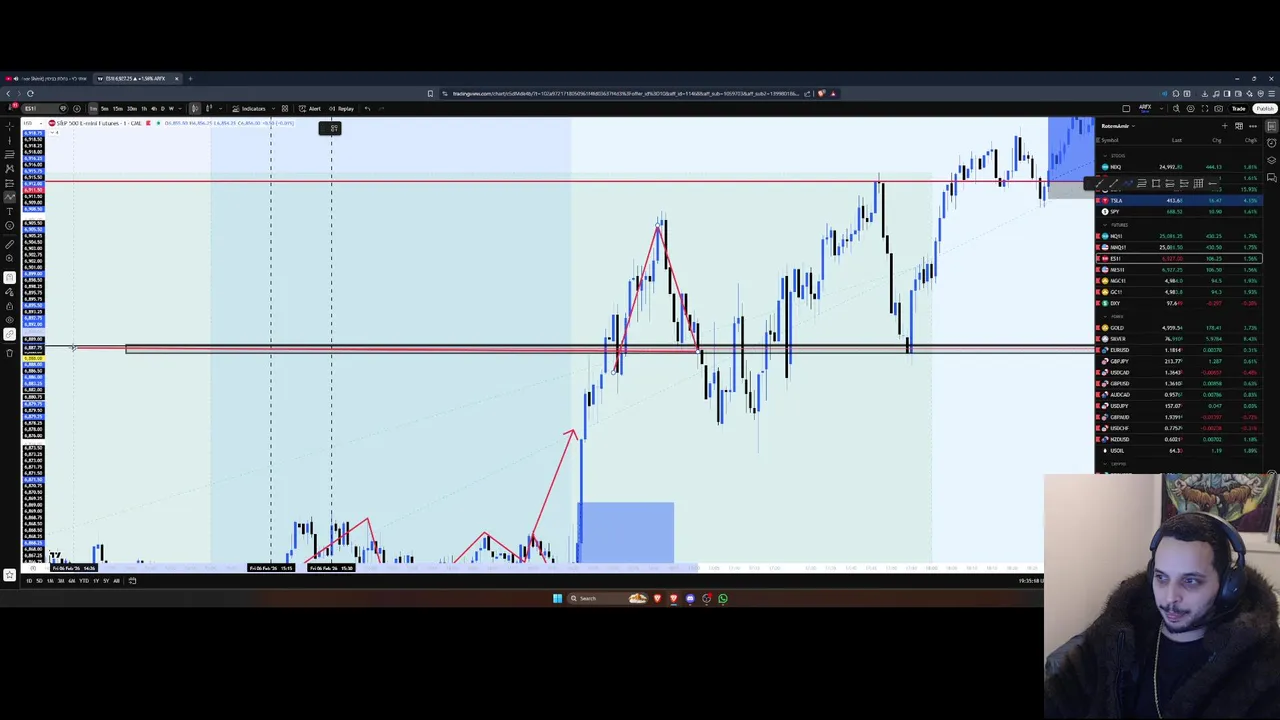This screenshot has height=720, width=1280.
Task: Toggle the flag on GC1! row
Action: click(x=1098, y=292)
